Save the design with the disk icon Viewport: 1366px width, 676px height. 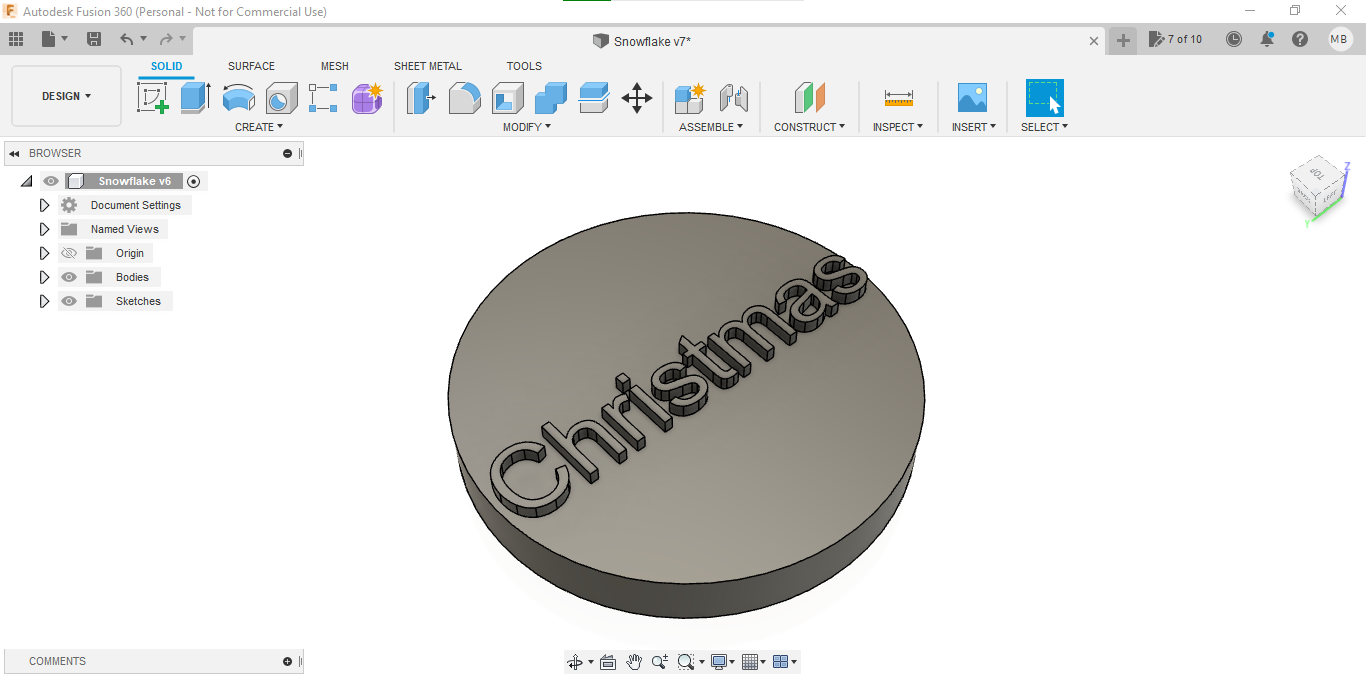click(x=94, y=39)
